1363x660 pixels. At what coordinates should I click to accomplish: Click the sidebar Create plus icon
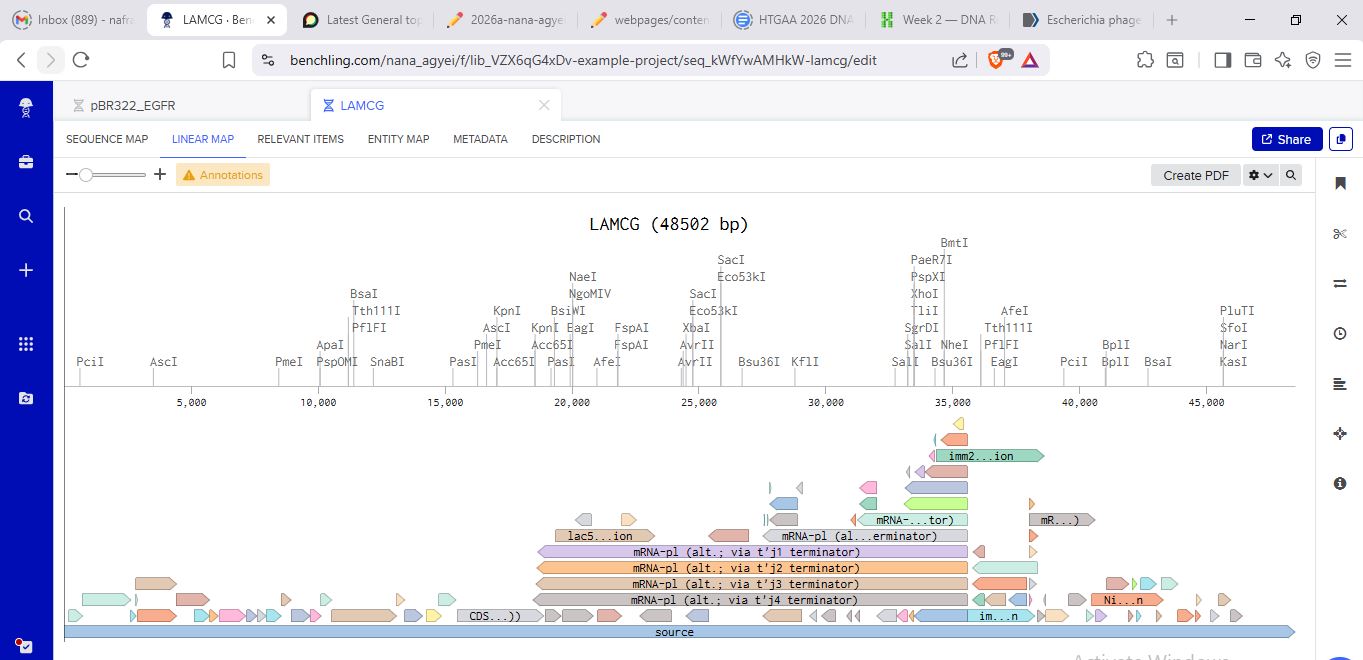(x=26, y=270)
